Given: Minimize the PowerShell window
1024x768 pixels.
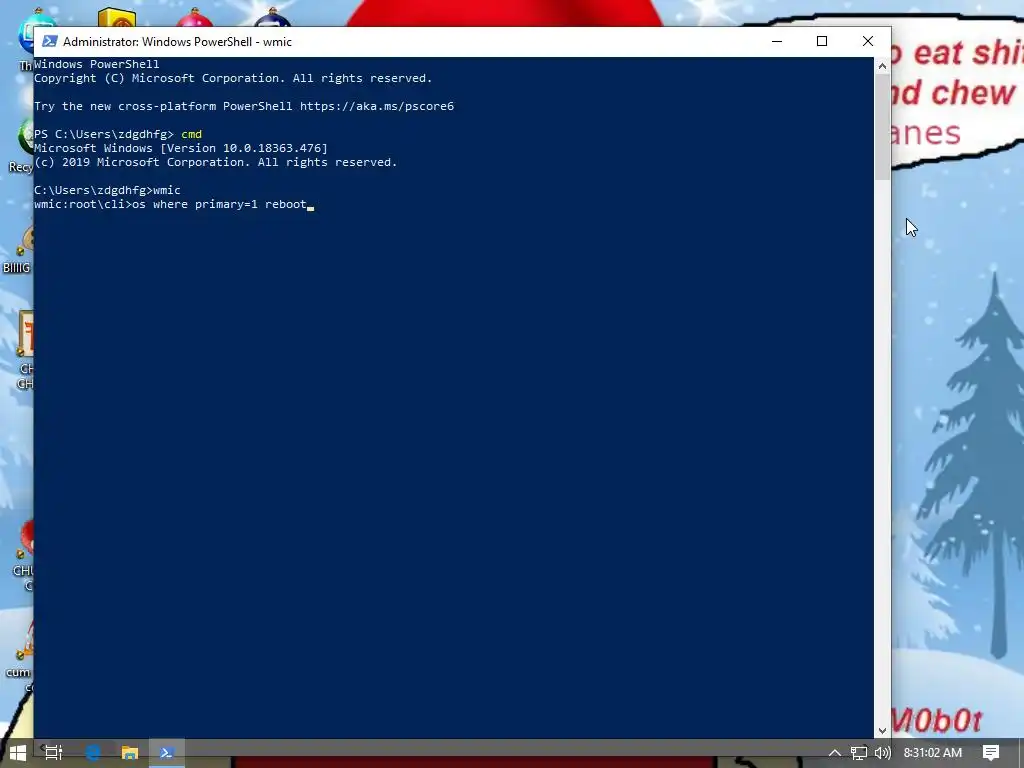Looking at the screenshot, I should (x=776, y=41).
